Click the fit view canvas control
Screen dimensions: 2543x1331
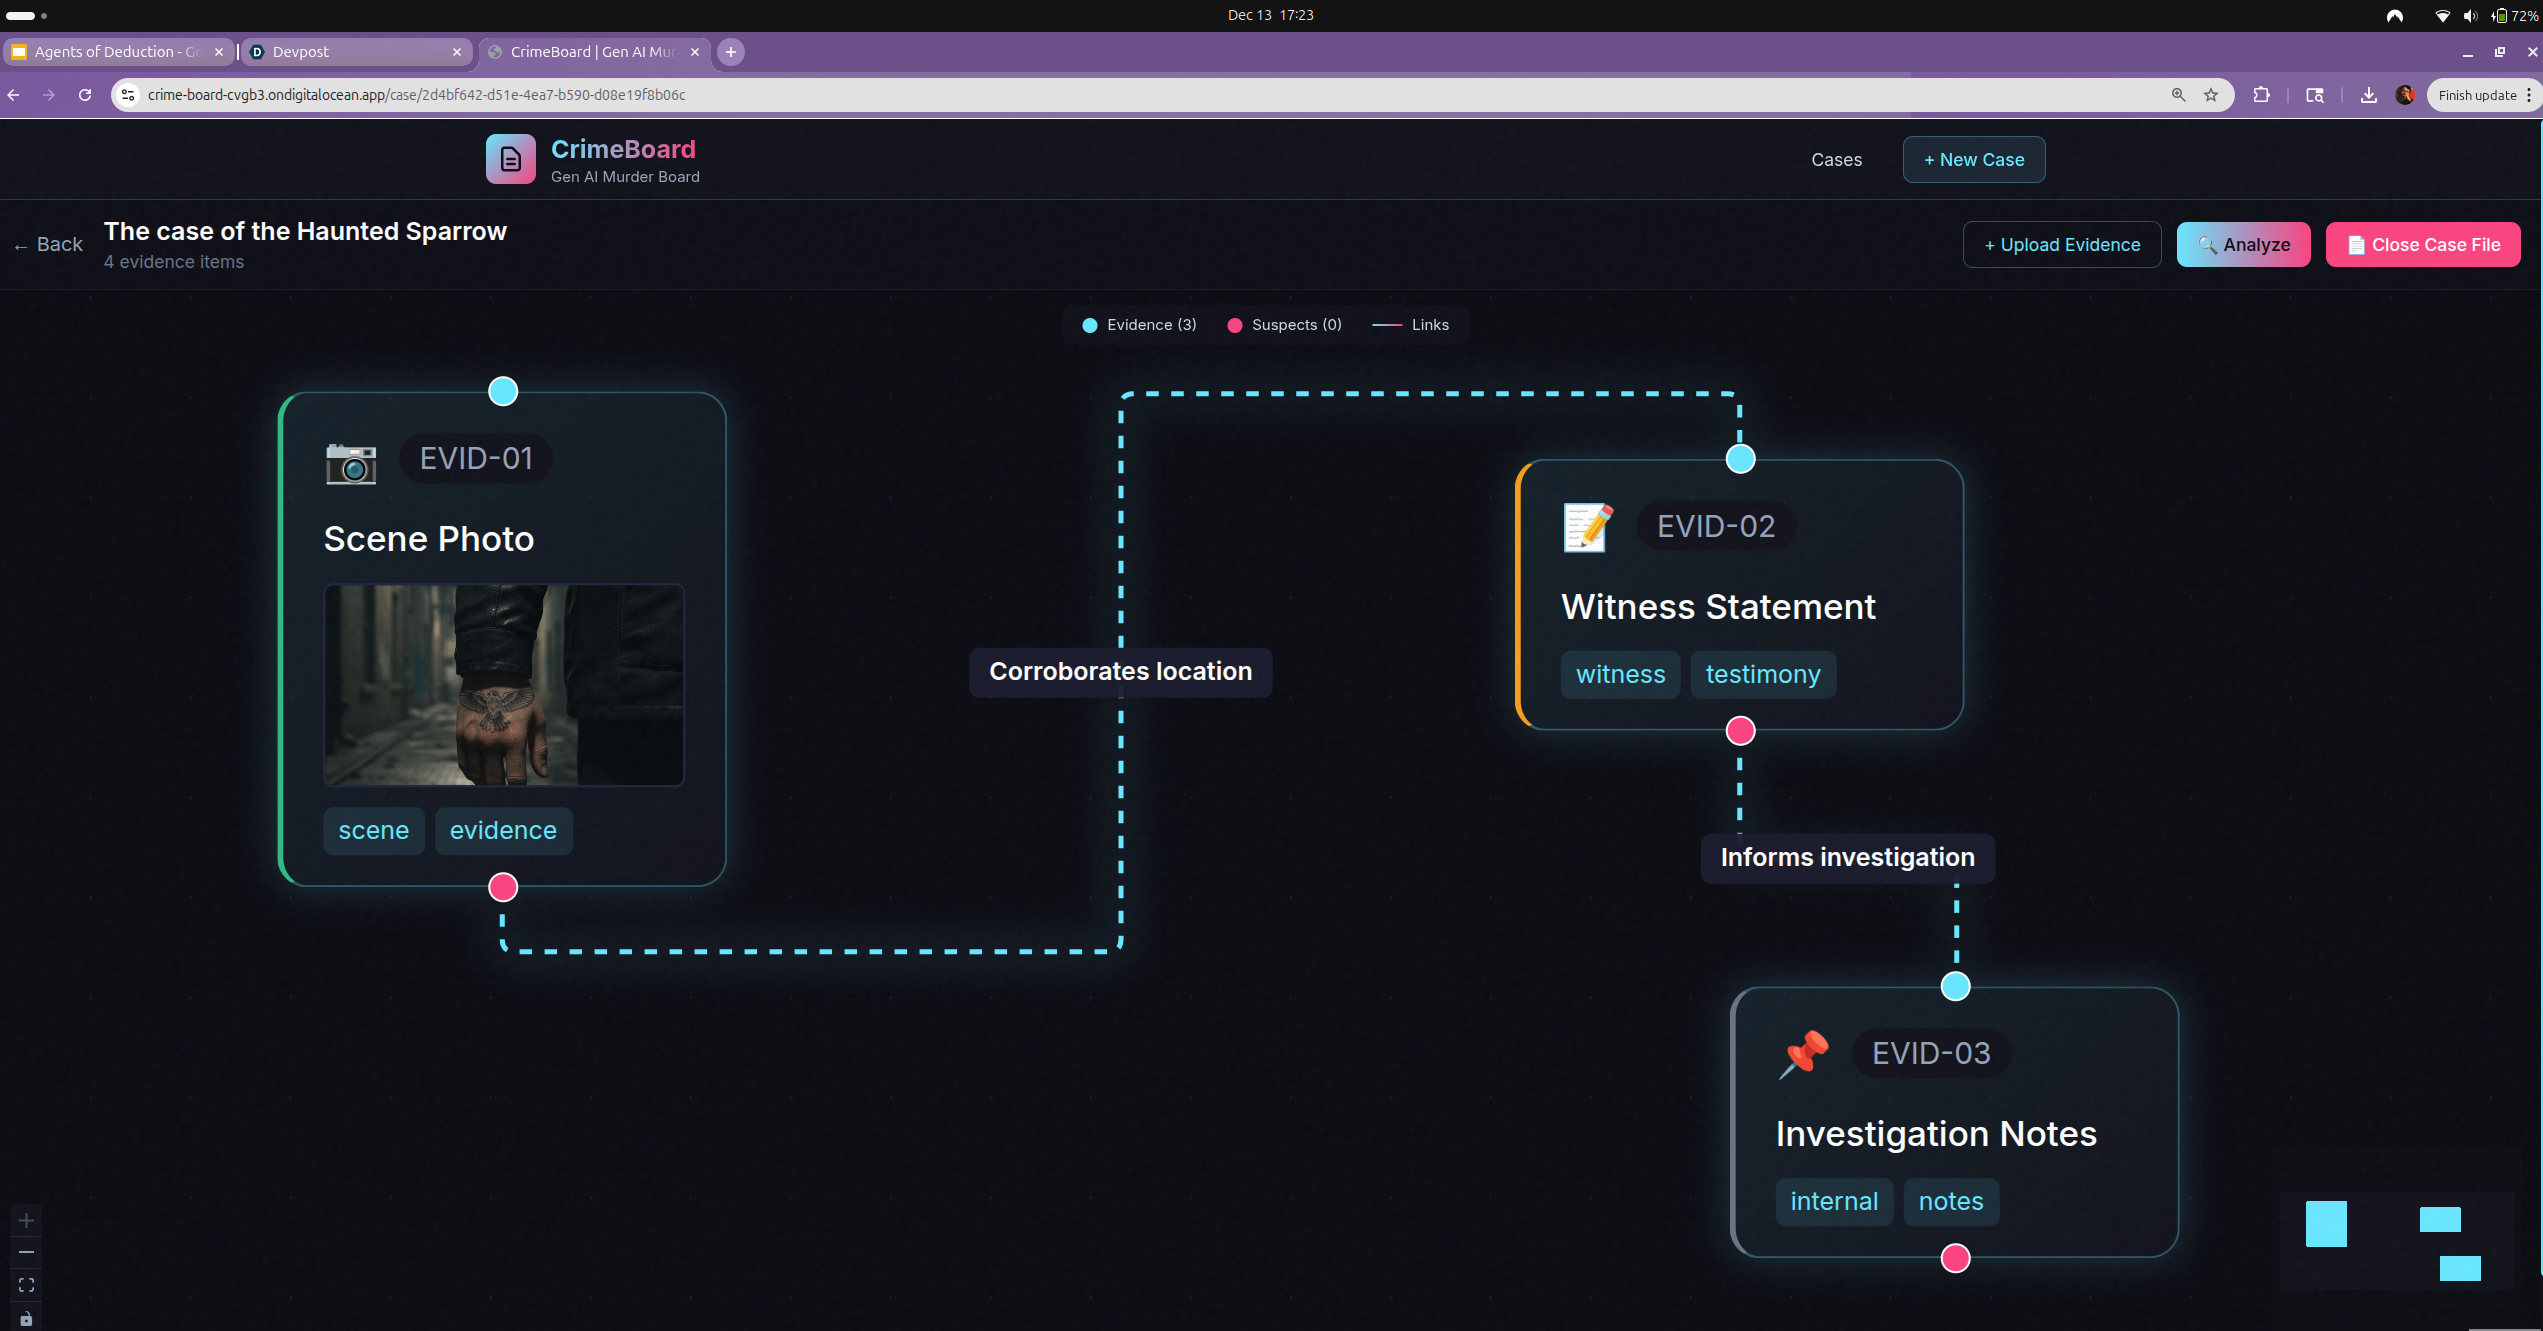27,1285
